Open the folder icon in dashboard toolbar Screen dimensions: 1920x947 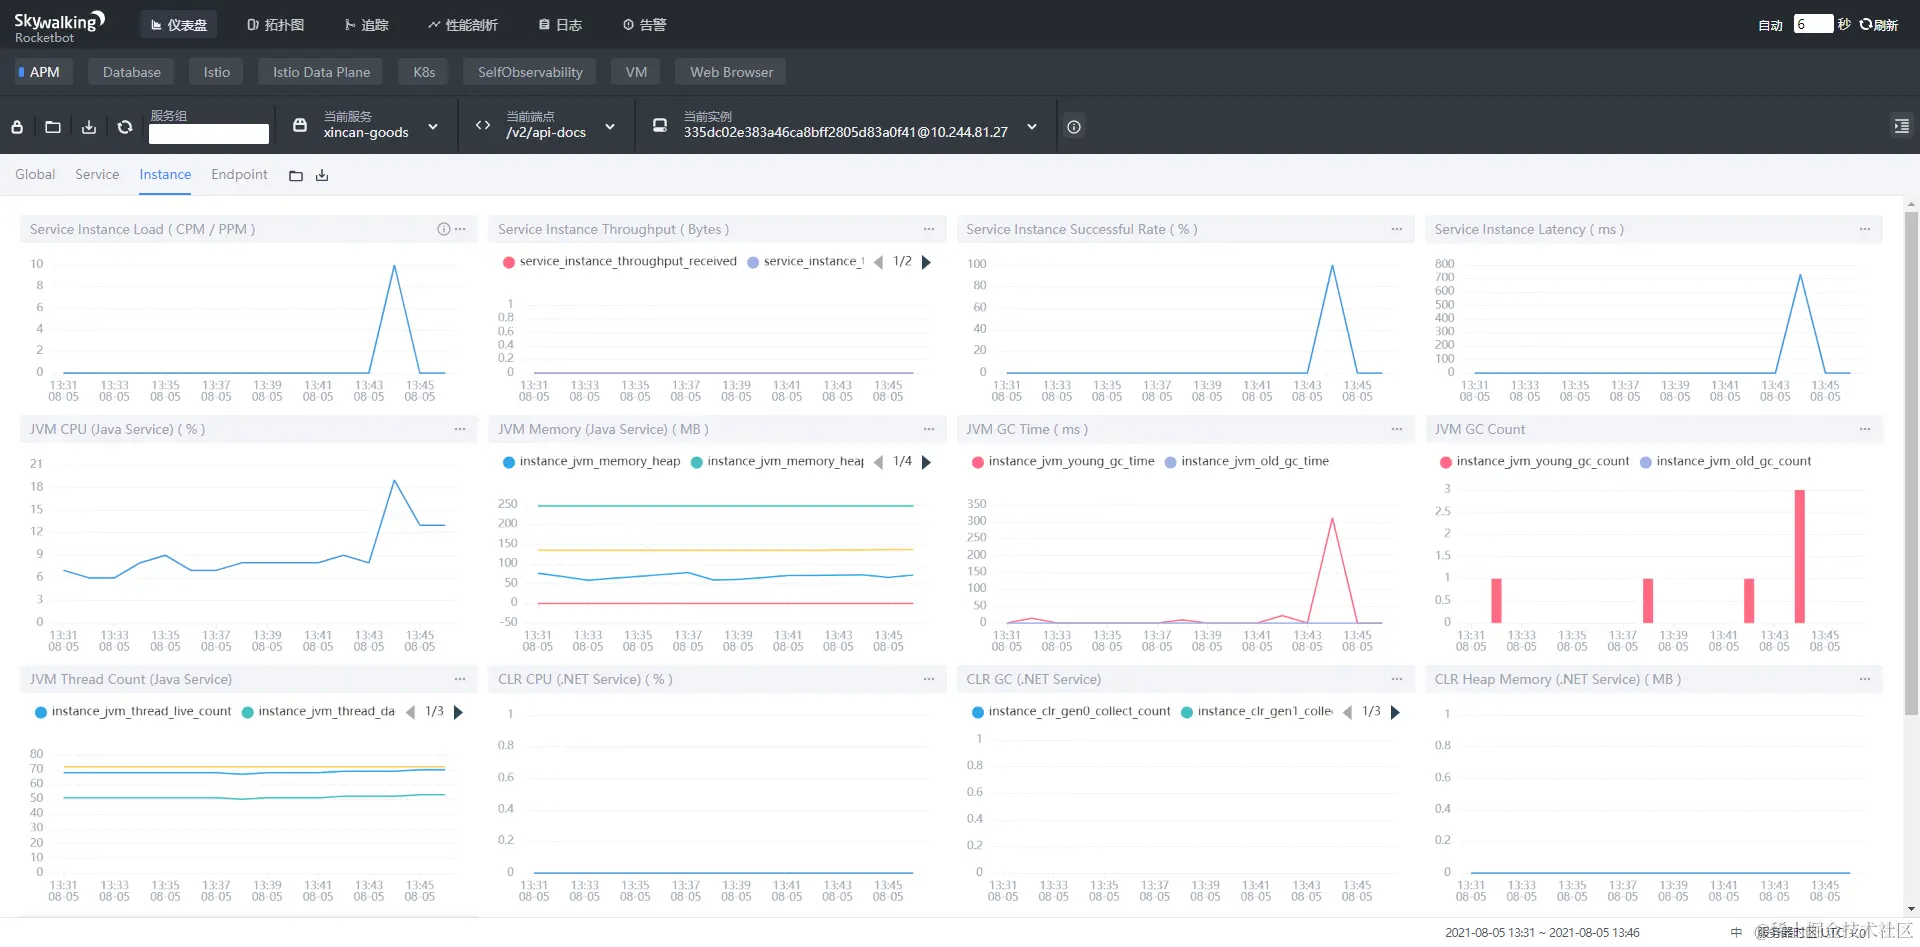pos(53,127)
